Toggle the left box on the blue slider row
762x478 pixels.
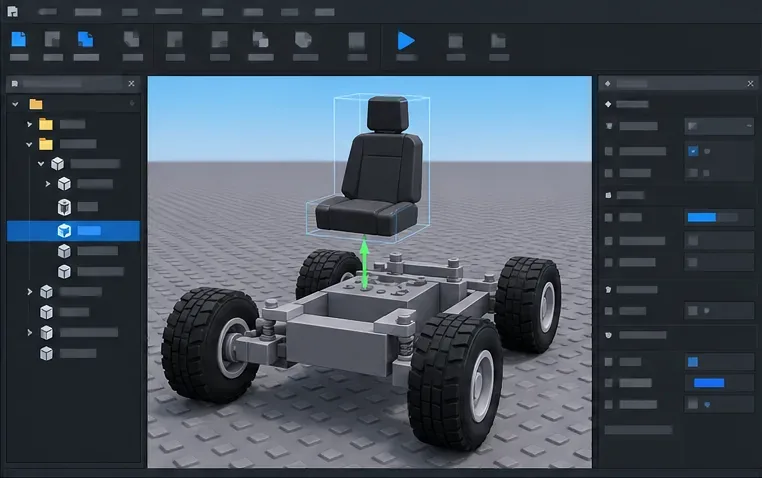[608, 217]
